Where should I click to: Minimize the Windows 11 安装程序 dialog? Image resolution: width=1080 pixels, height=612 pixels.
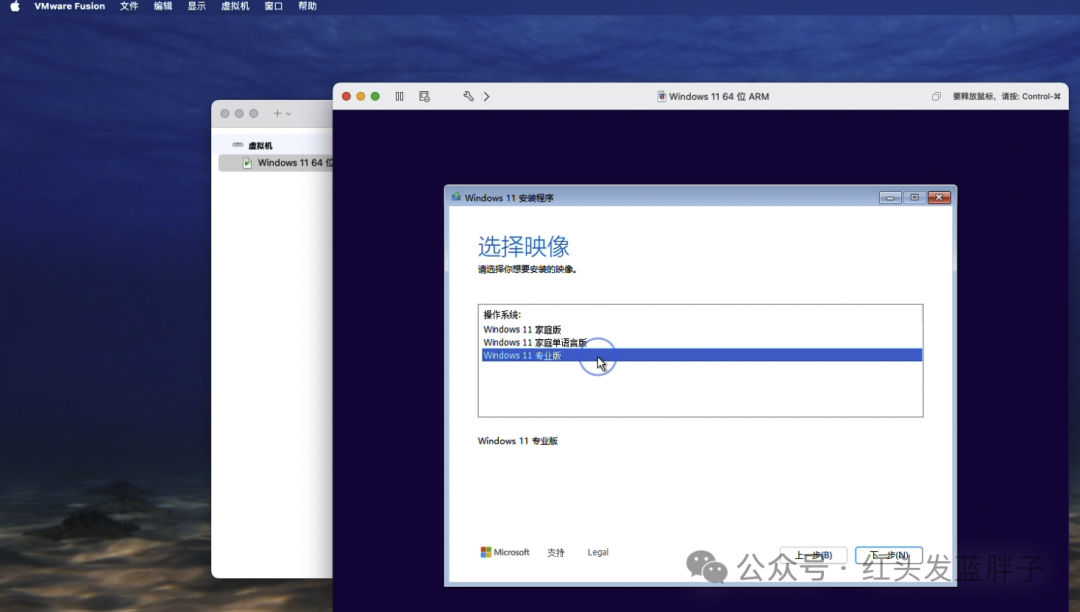coord(890,198)
